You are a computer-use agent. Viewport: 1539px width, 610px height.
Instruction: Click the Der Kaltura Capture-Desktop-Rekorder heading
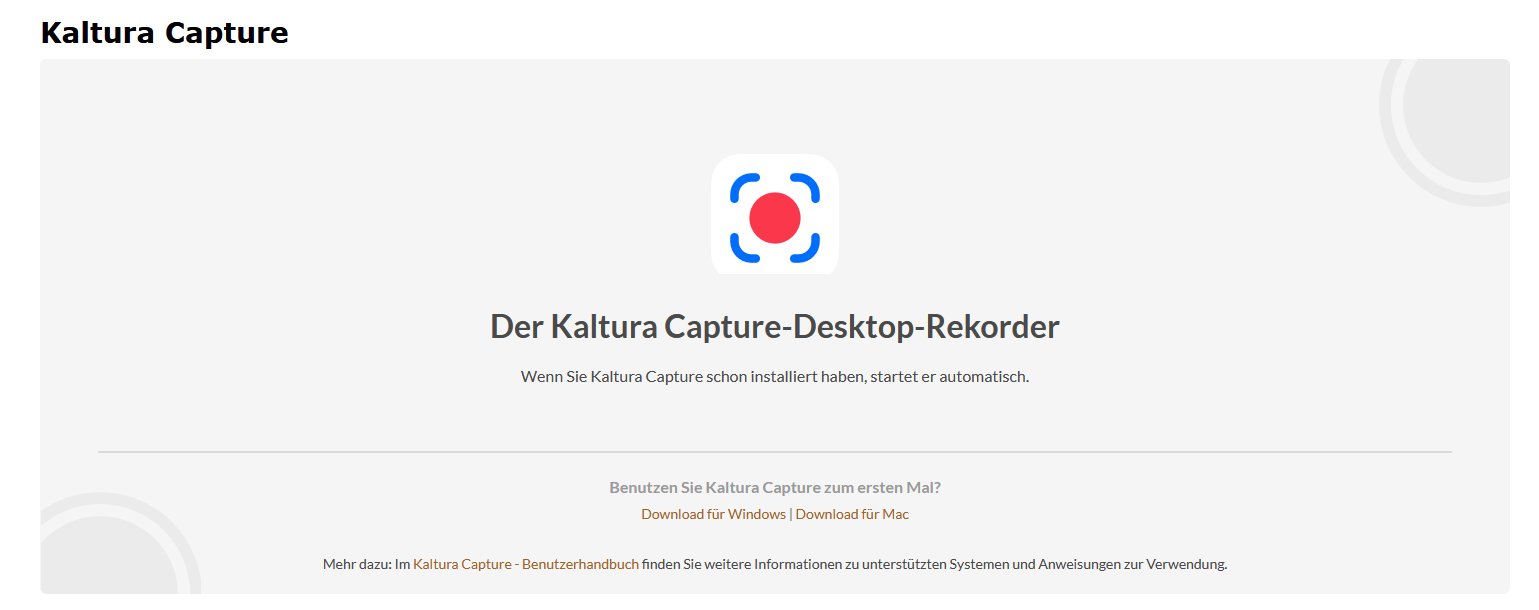(x=774, y=327)
